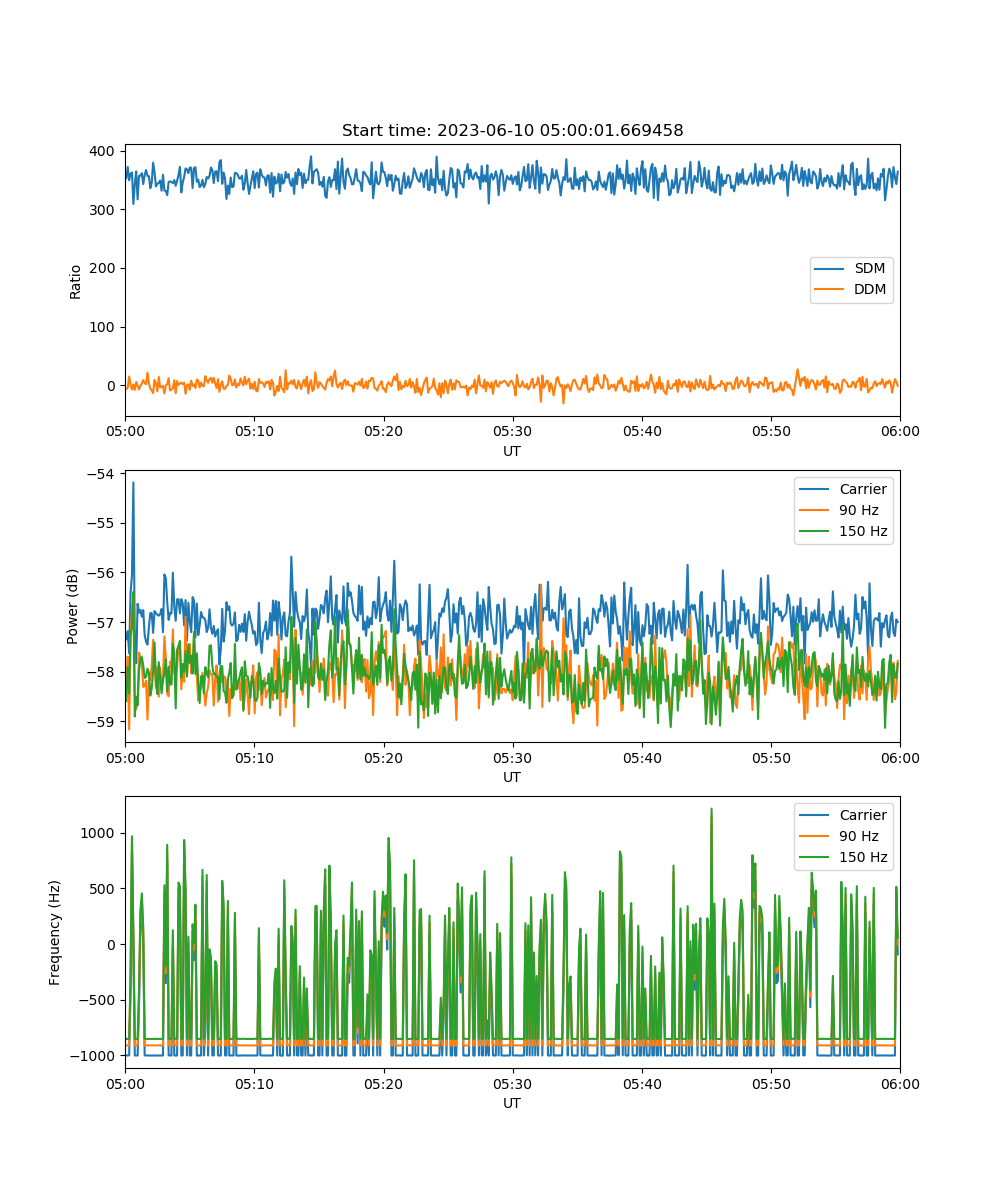Select '90 Hz' in the Frequency plot legend
This screenshot has height=1200, width=1000.
click(859, 836)
